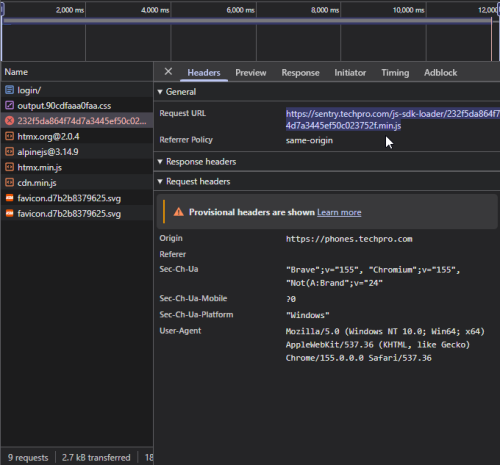This screenshot has width=500, height=465.
Task: Click the Origin value https://phones.techpro.com
Action: click(349, 239)
